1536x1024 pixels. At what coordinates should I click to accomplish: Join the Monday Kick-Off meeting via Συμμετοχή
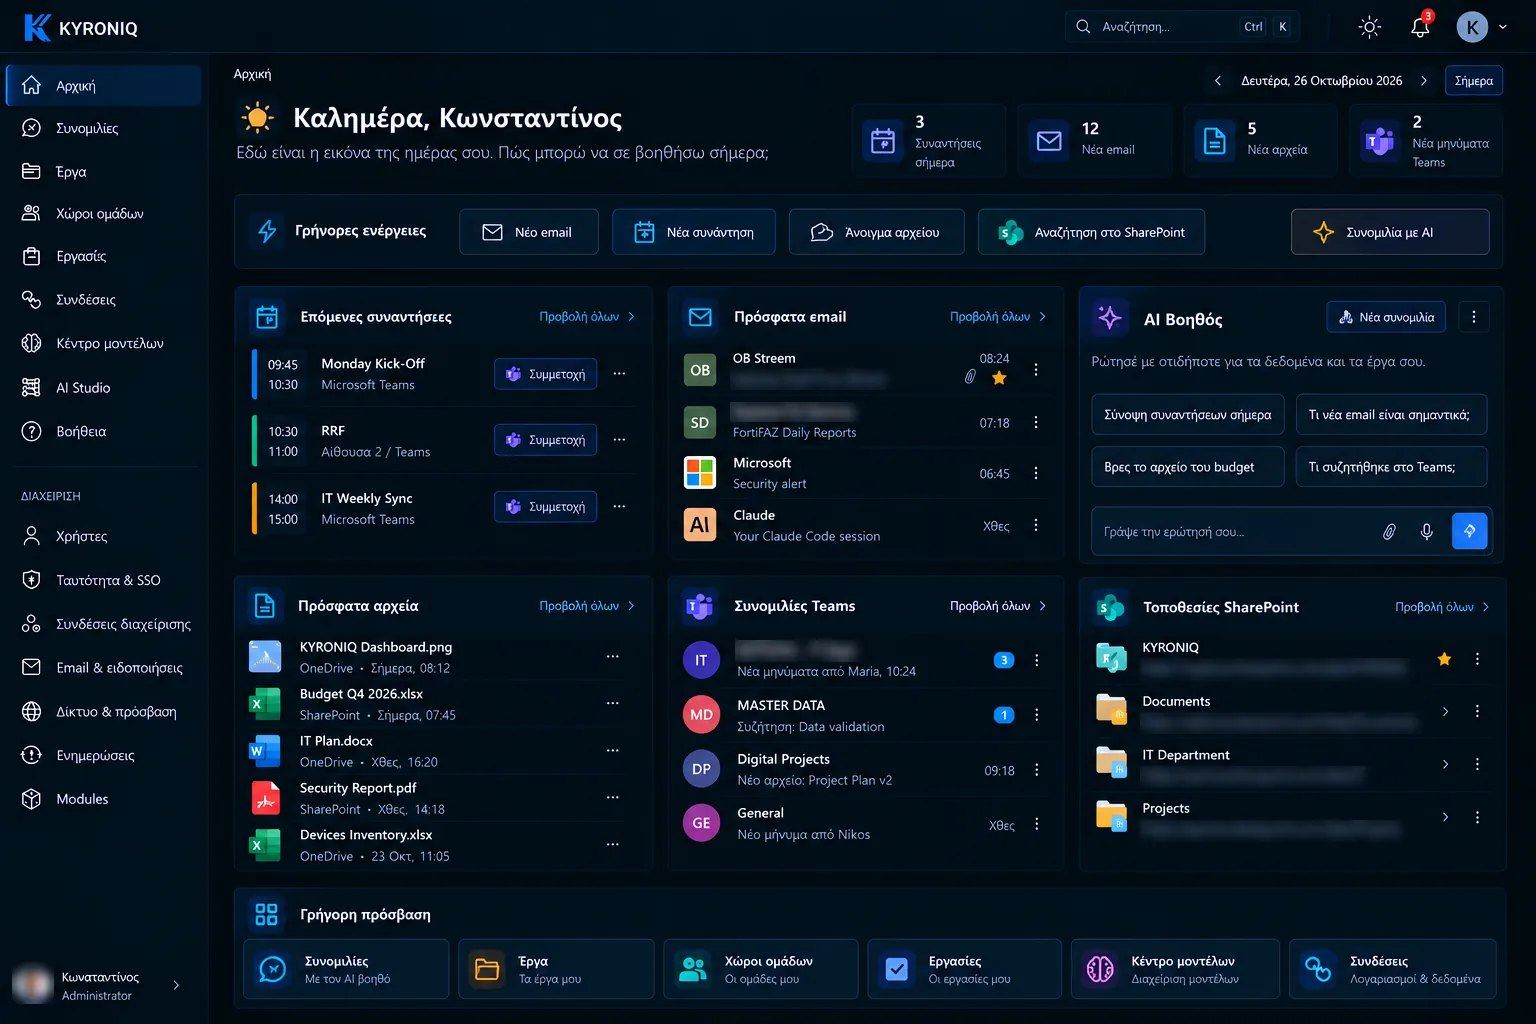coord(546,374)
